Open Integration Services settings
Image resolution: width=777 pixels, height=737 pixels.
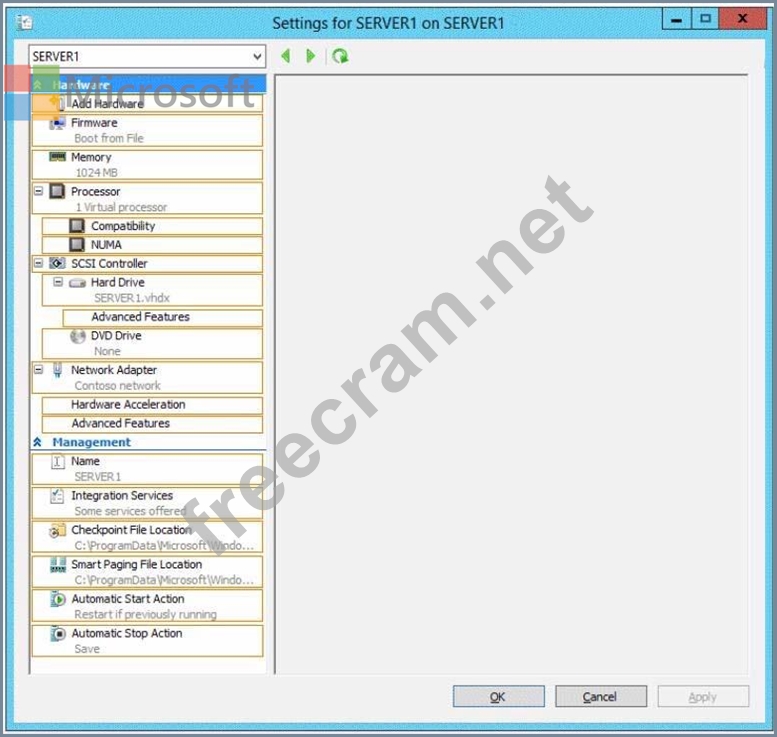(x=147, y=503)
